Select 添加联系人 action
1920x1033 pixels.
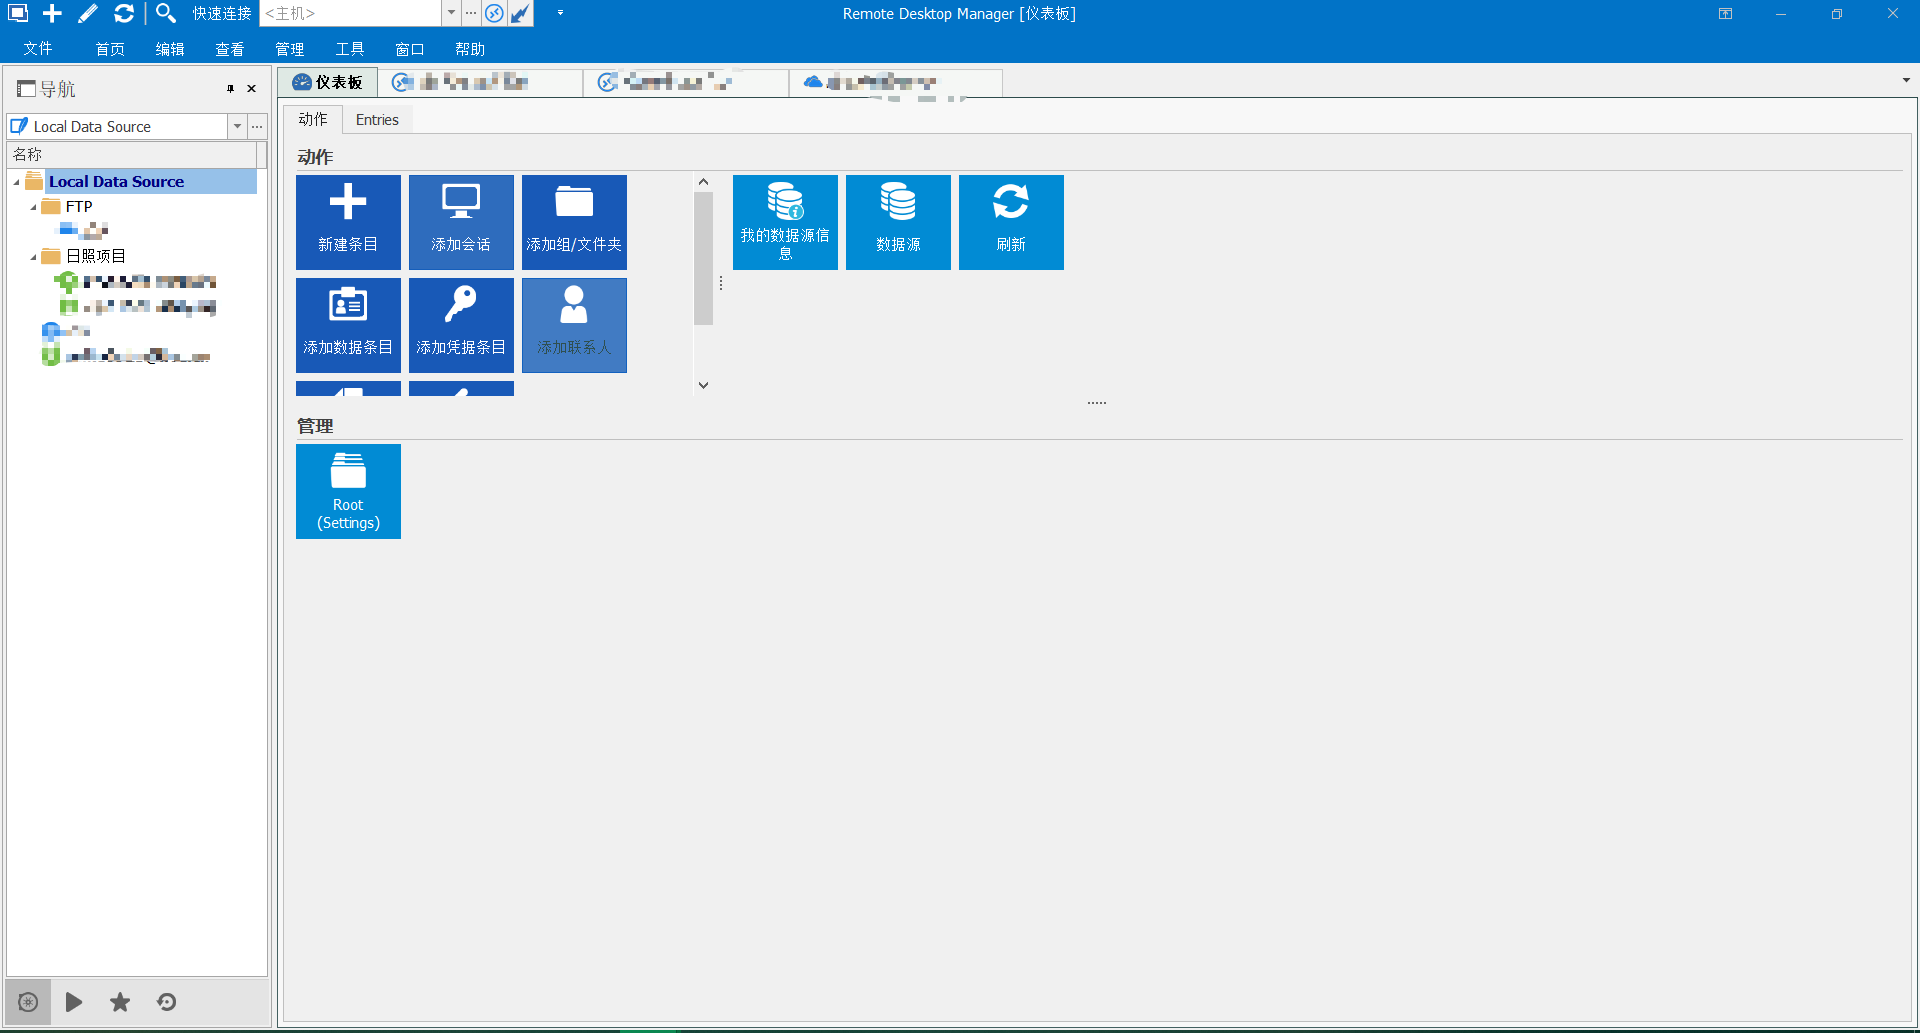coord(574,325)
